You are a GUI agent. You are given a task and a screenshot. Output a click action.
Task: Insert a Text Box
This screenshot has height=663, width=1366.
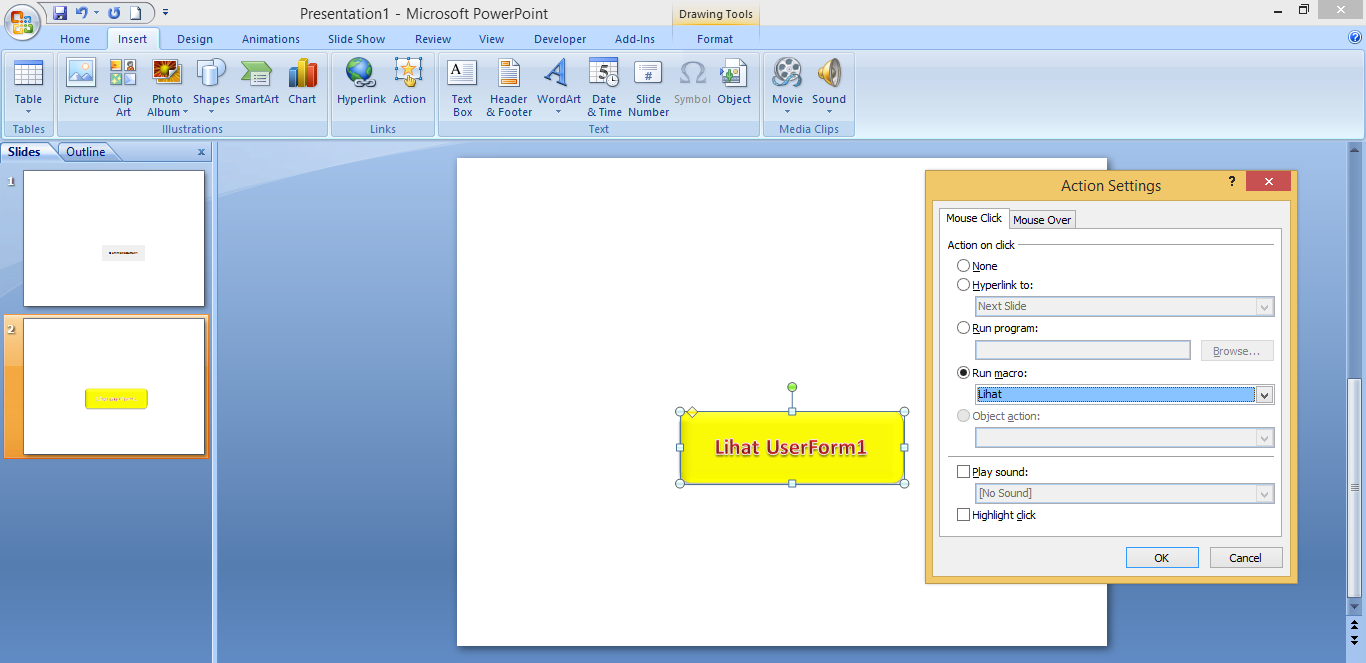(x=461, y=85)
